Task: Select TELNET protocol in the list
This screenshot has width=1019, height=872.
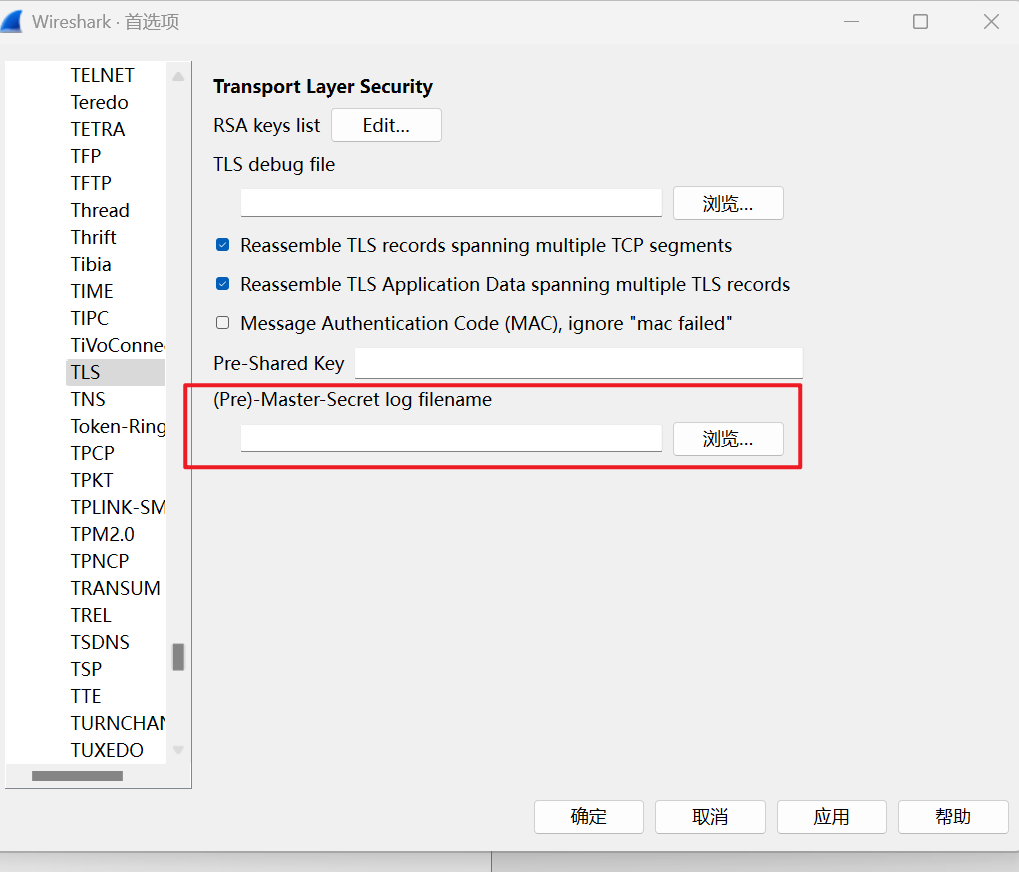Action: pyautogui.click(x=102, y=75)
